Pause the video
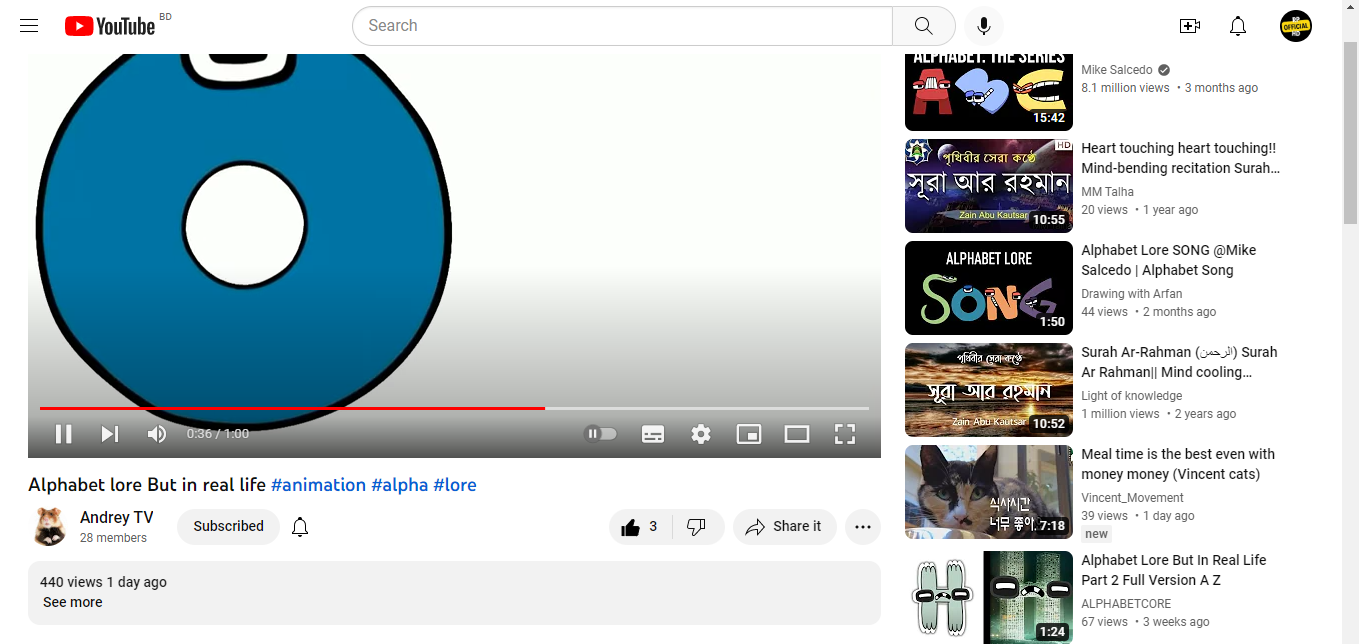The width and height of the screenshot is (1359, 644). (63, 434)
